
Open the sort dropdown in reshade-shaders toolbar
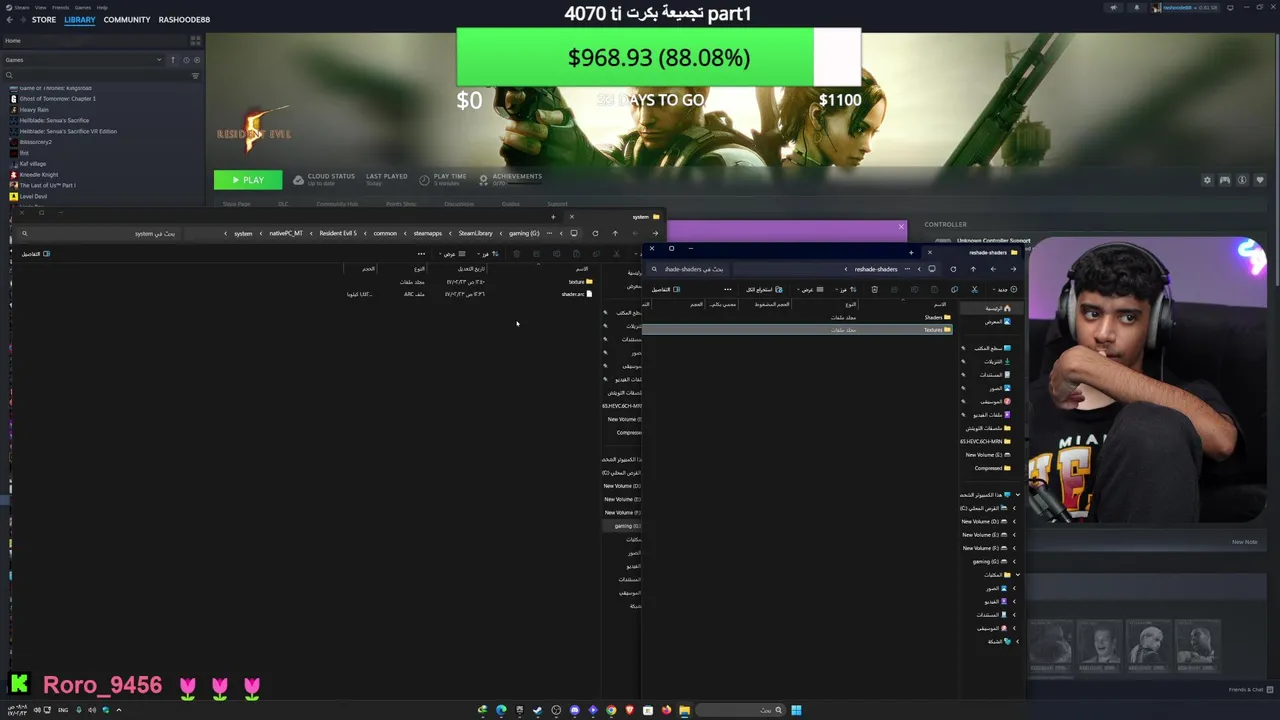pyautogui.click(x=845, y=289)
